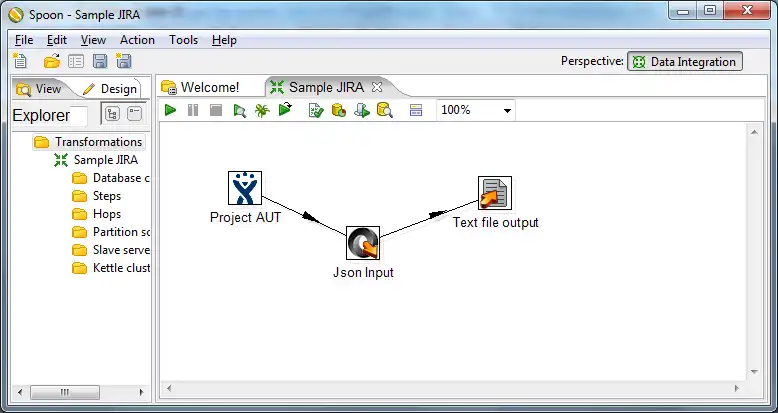Select the Json Input step icon
This screenshot has width=778, height=413.
point(363,243)
